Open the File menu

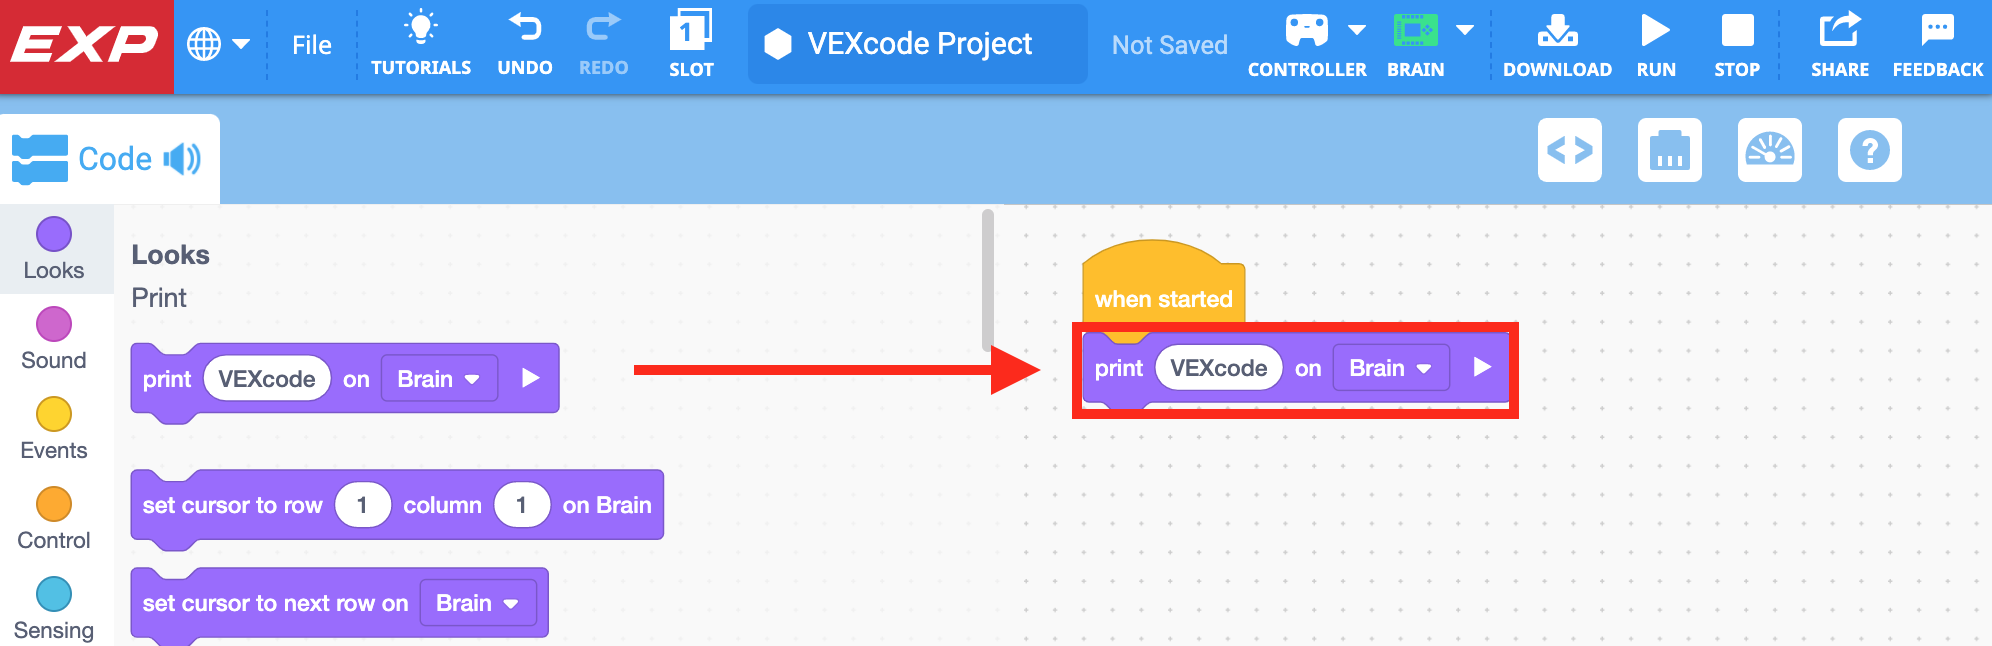click(x=311, y=44)
